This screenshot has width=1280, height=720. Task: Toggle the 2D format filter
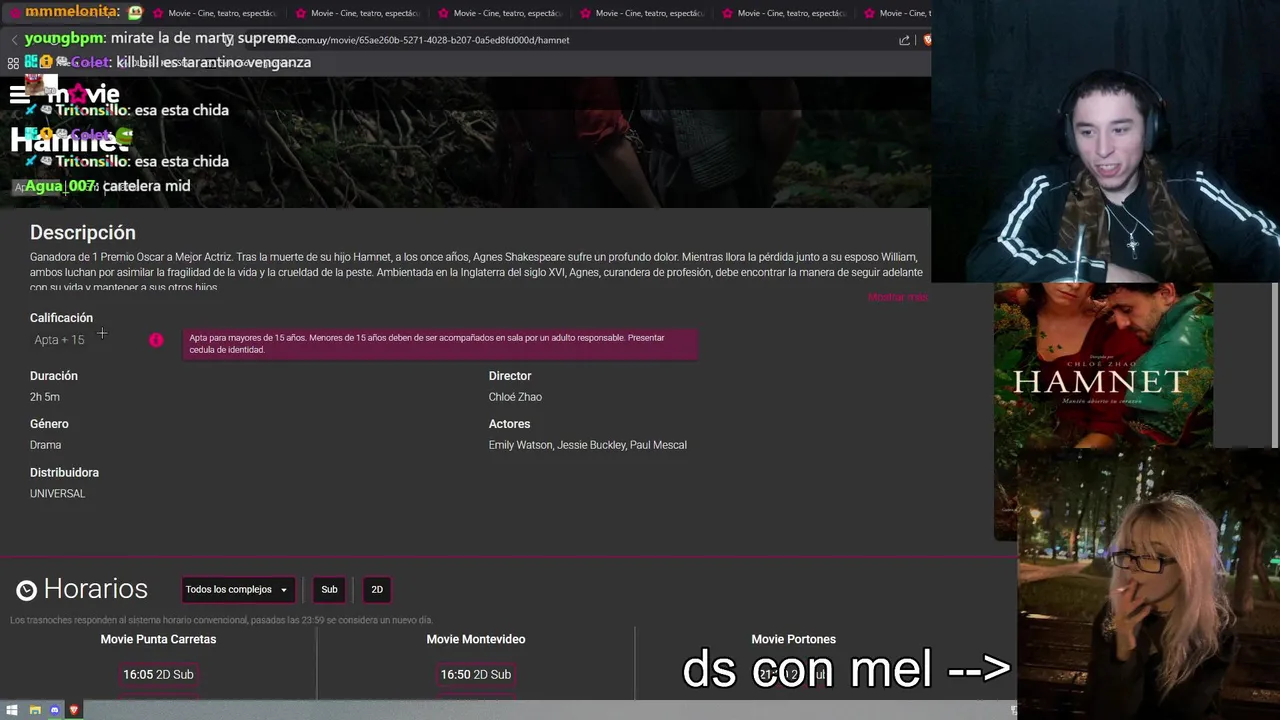[377, 589]
